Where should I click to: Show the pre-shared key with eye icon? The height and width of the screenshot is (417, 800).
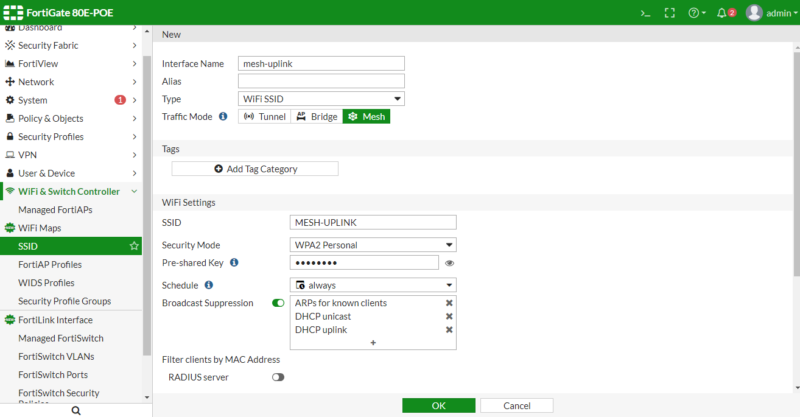click(450, 263)
